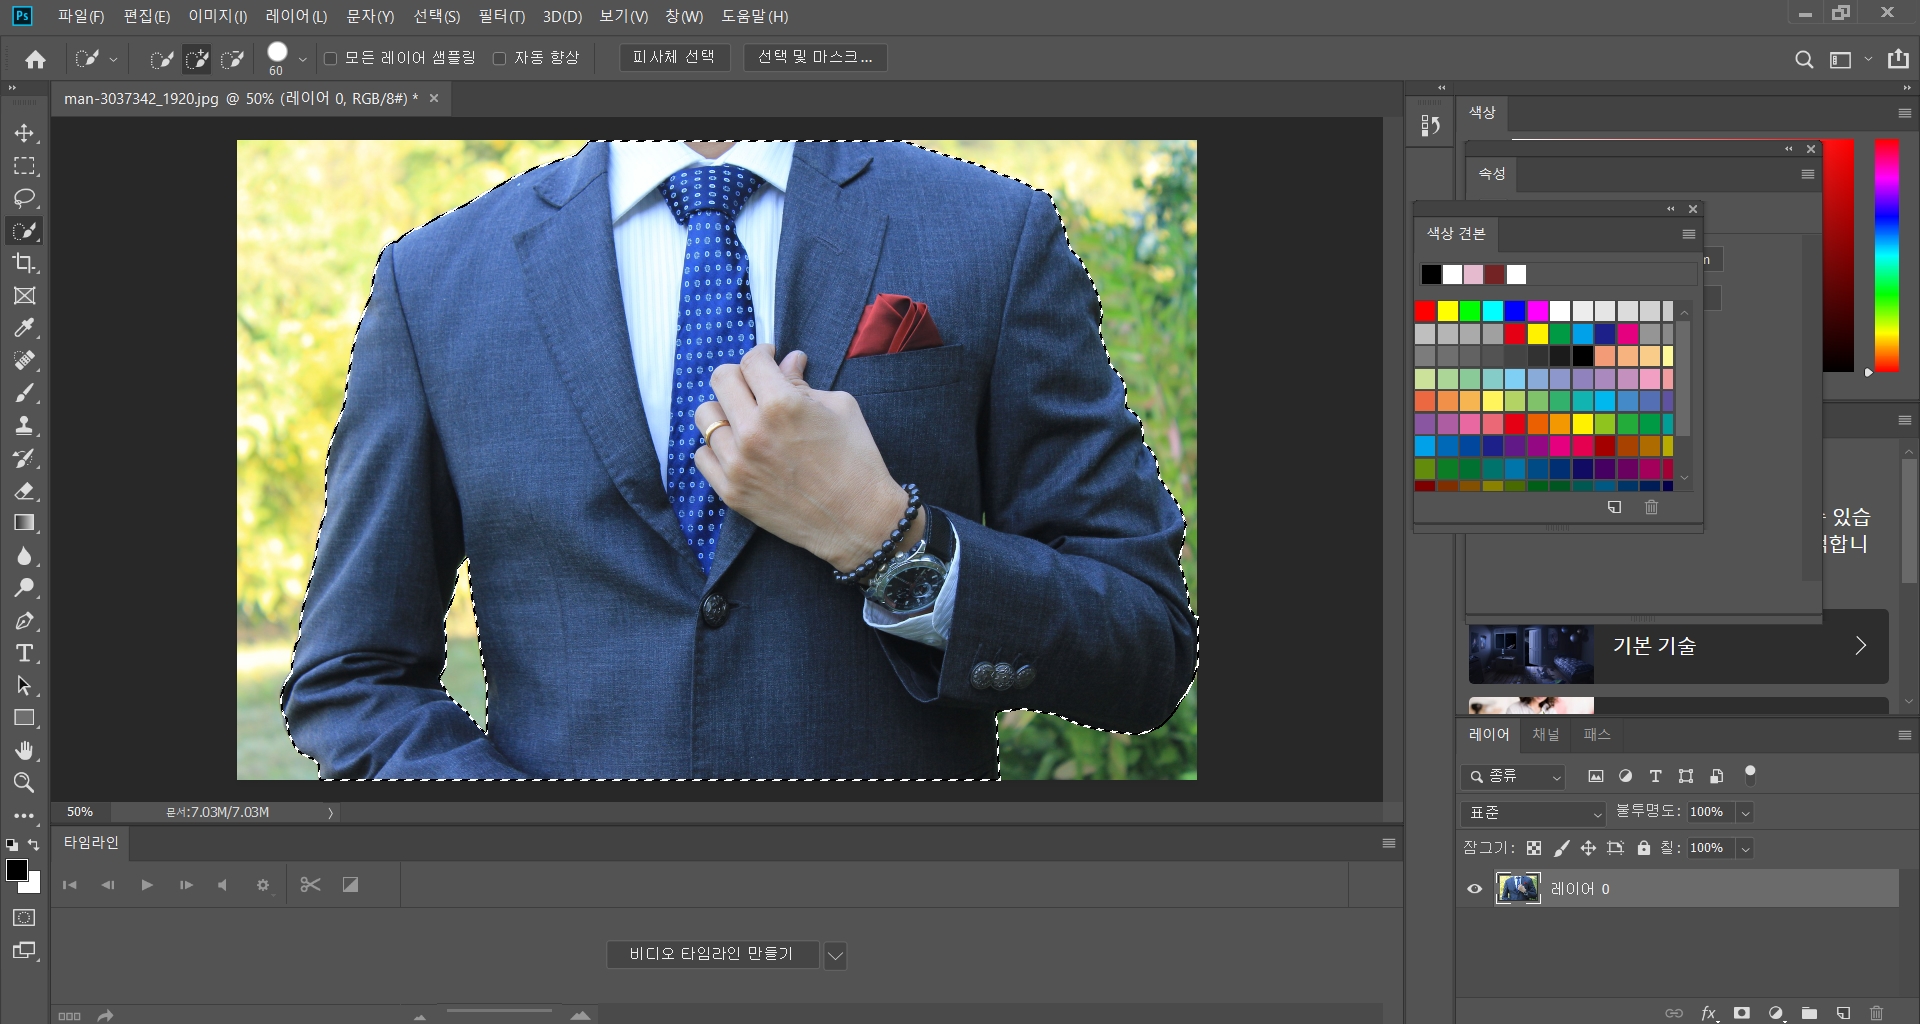1920x1024 pixels.
Task: Click the Home icon in options bar
Action: click(x=35, y=60)
